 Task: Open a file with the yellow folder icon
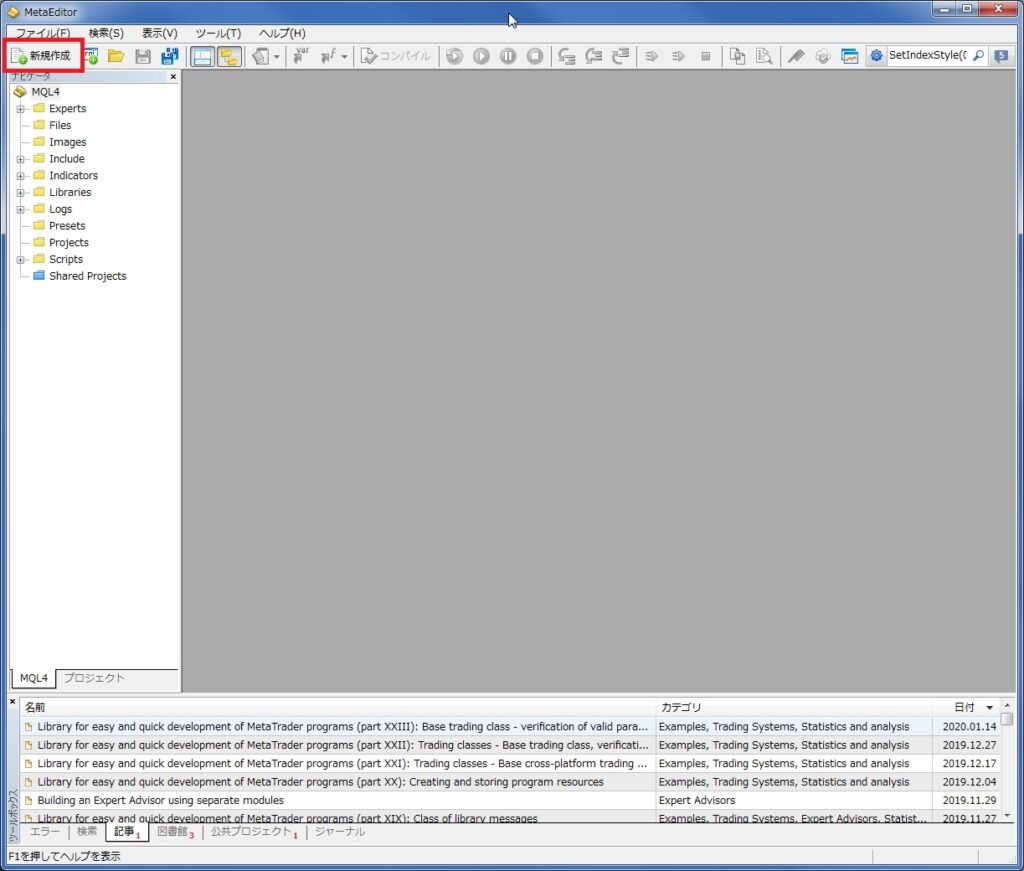116,56
